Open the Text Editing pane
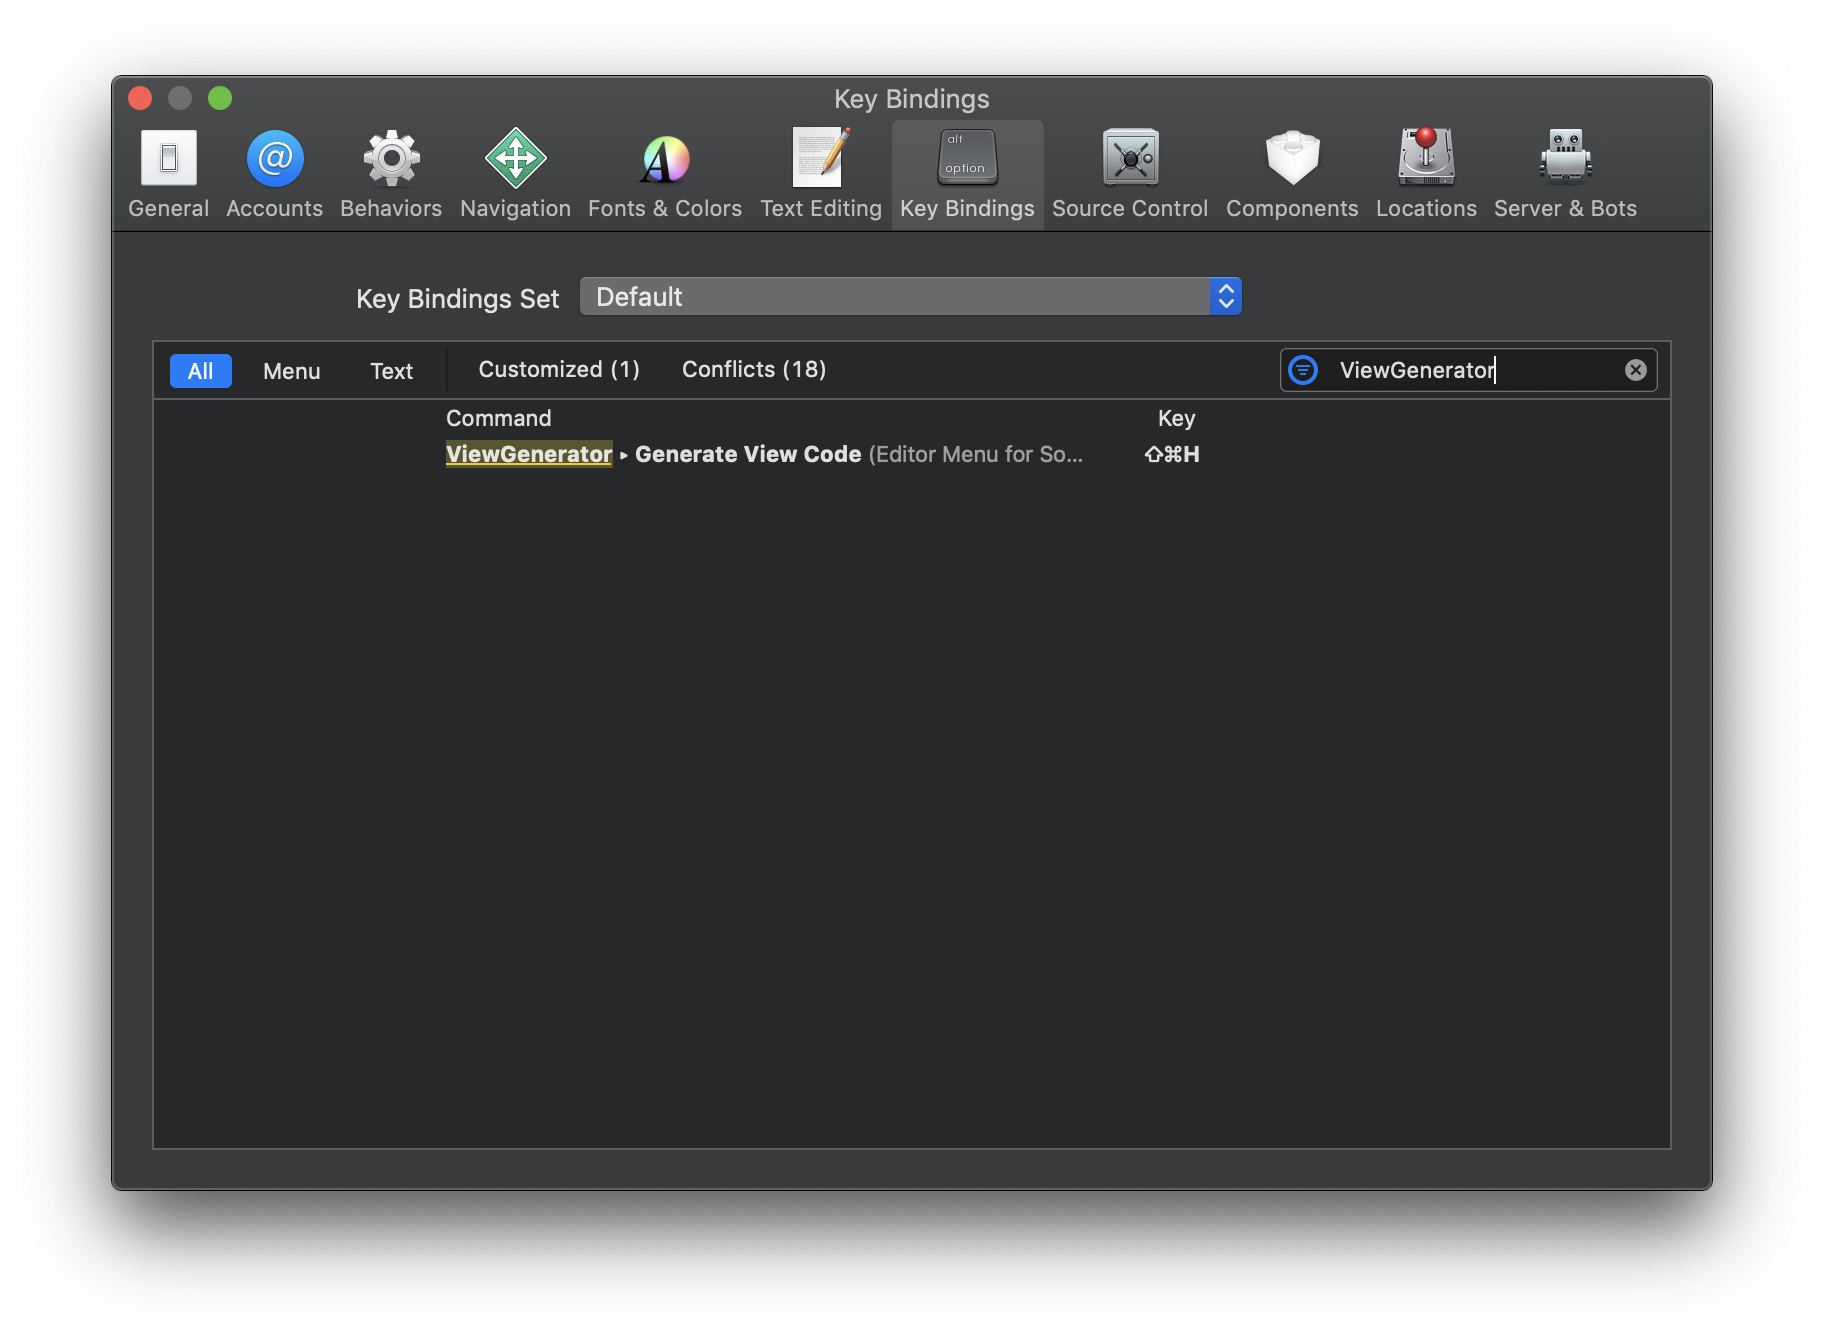Image resolution: width=1824 pixels, height=1338 pixels. click(821, 174)
